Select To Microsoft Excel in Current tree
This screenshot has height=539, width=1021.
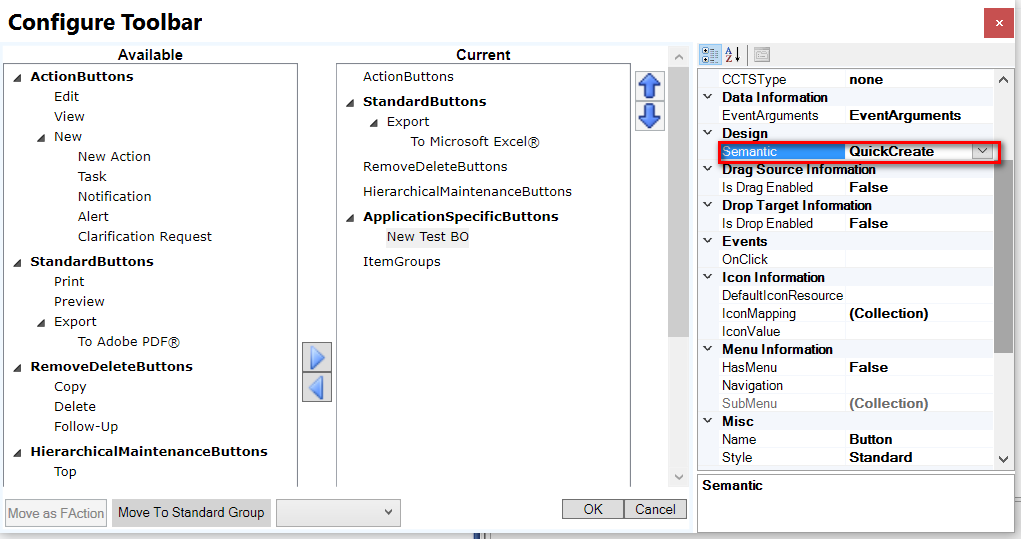point(475,142)
